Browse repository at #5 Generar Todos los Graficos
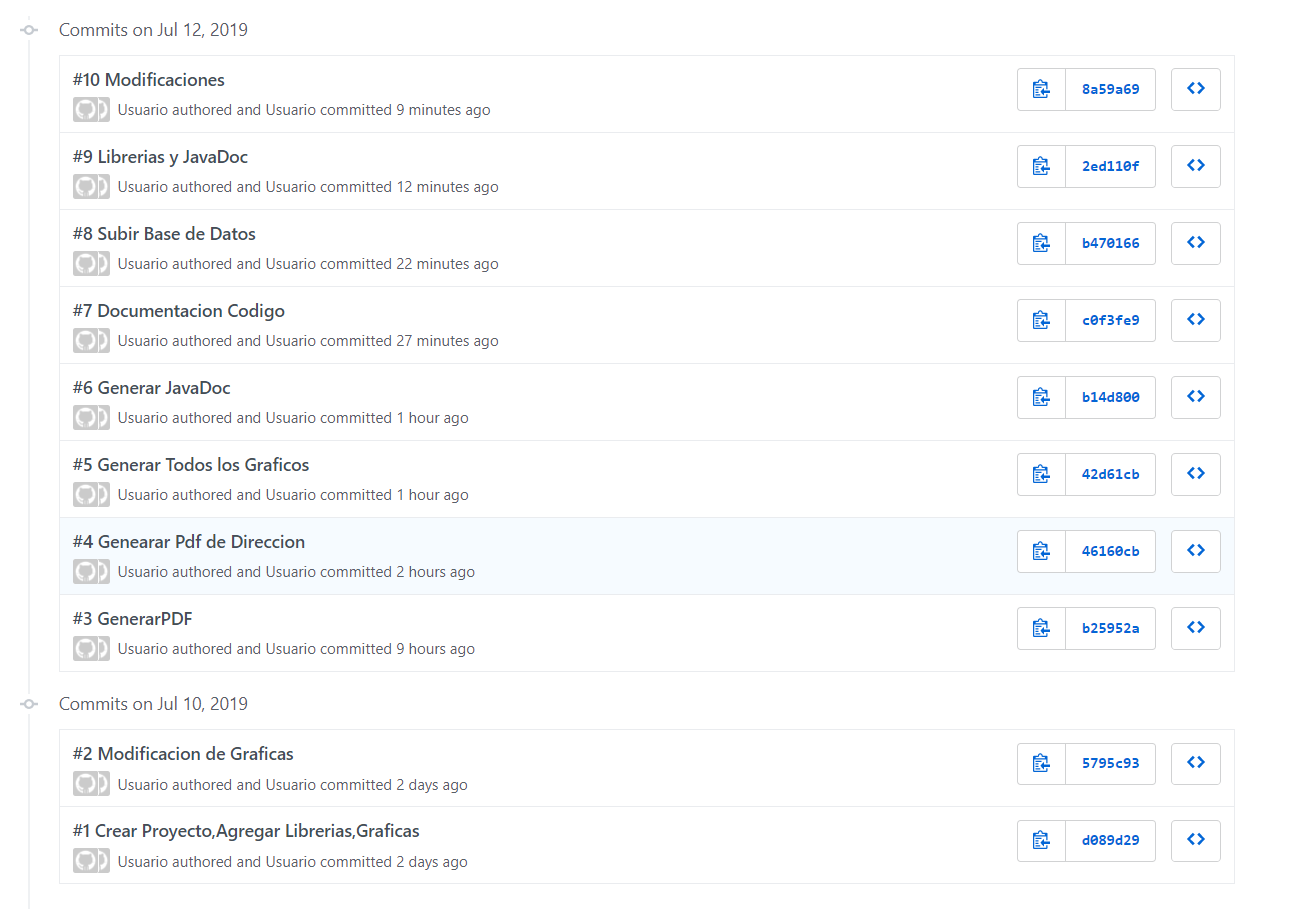The image size is (1308, 920). tap(1196, 474)
